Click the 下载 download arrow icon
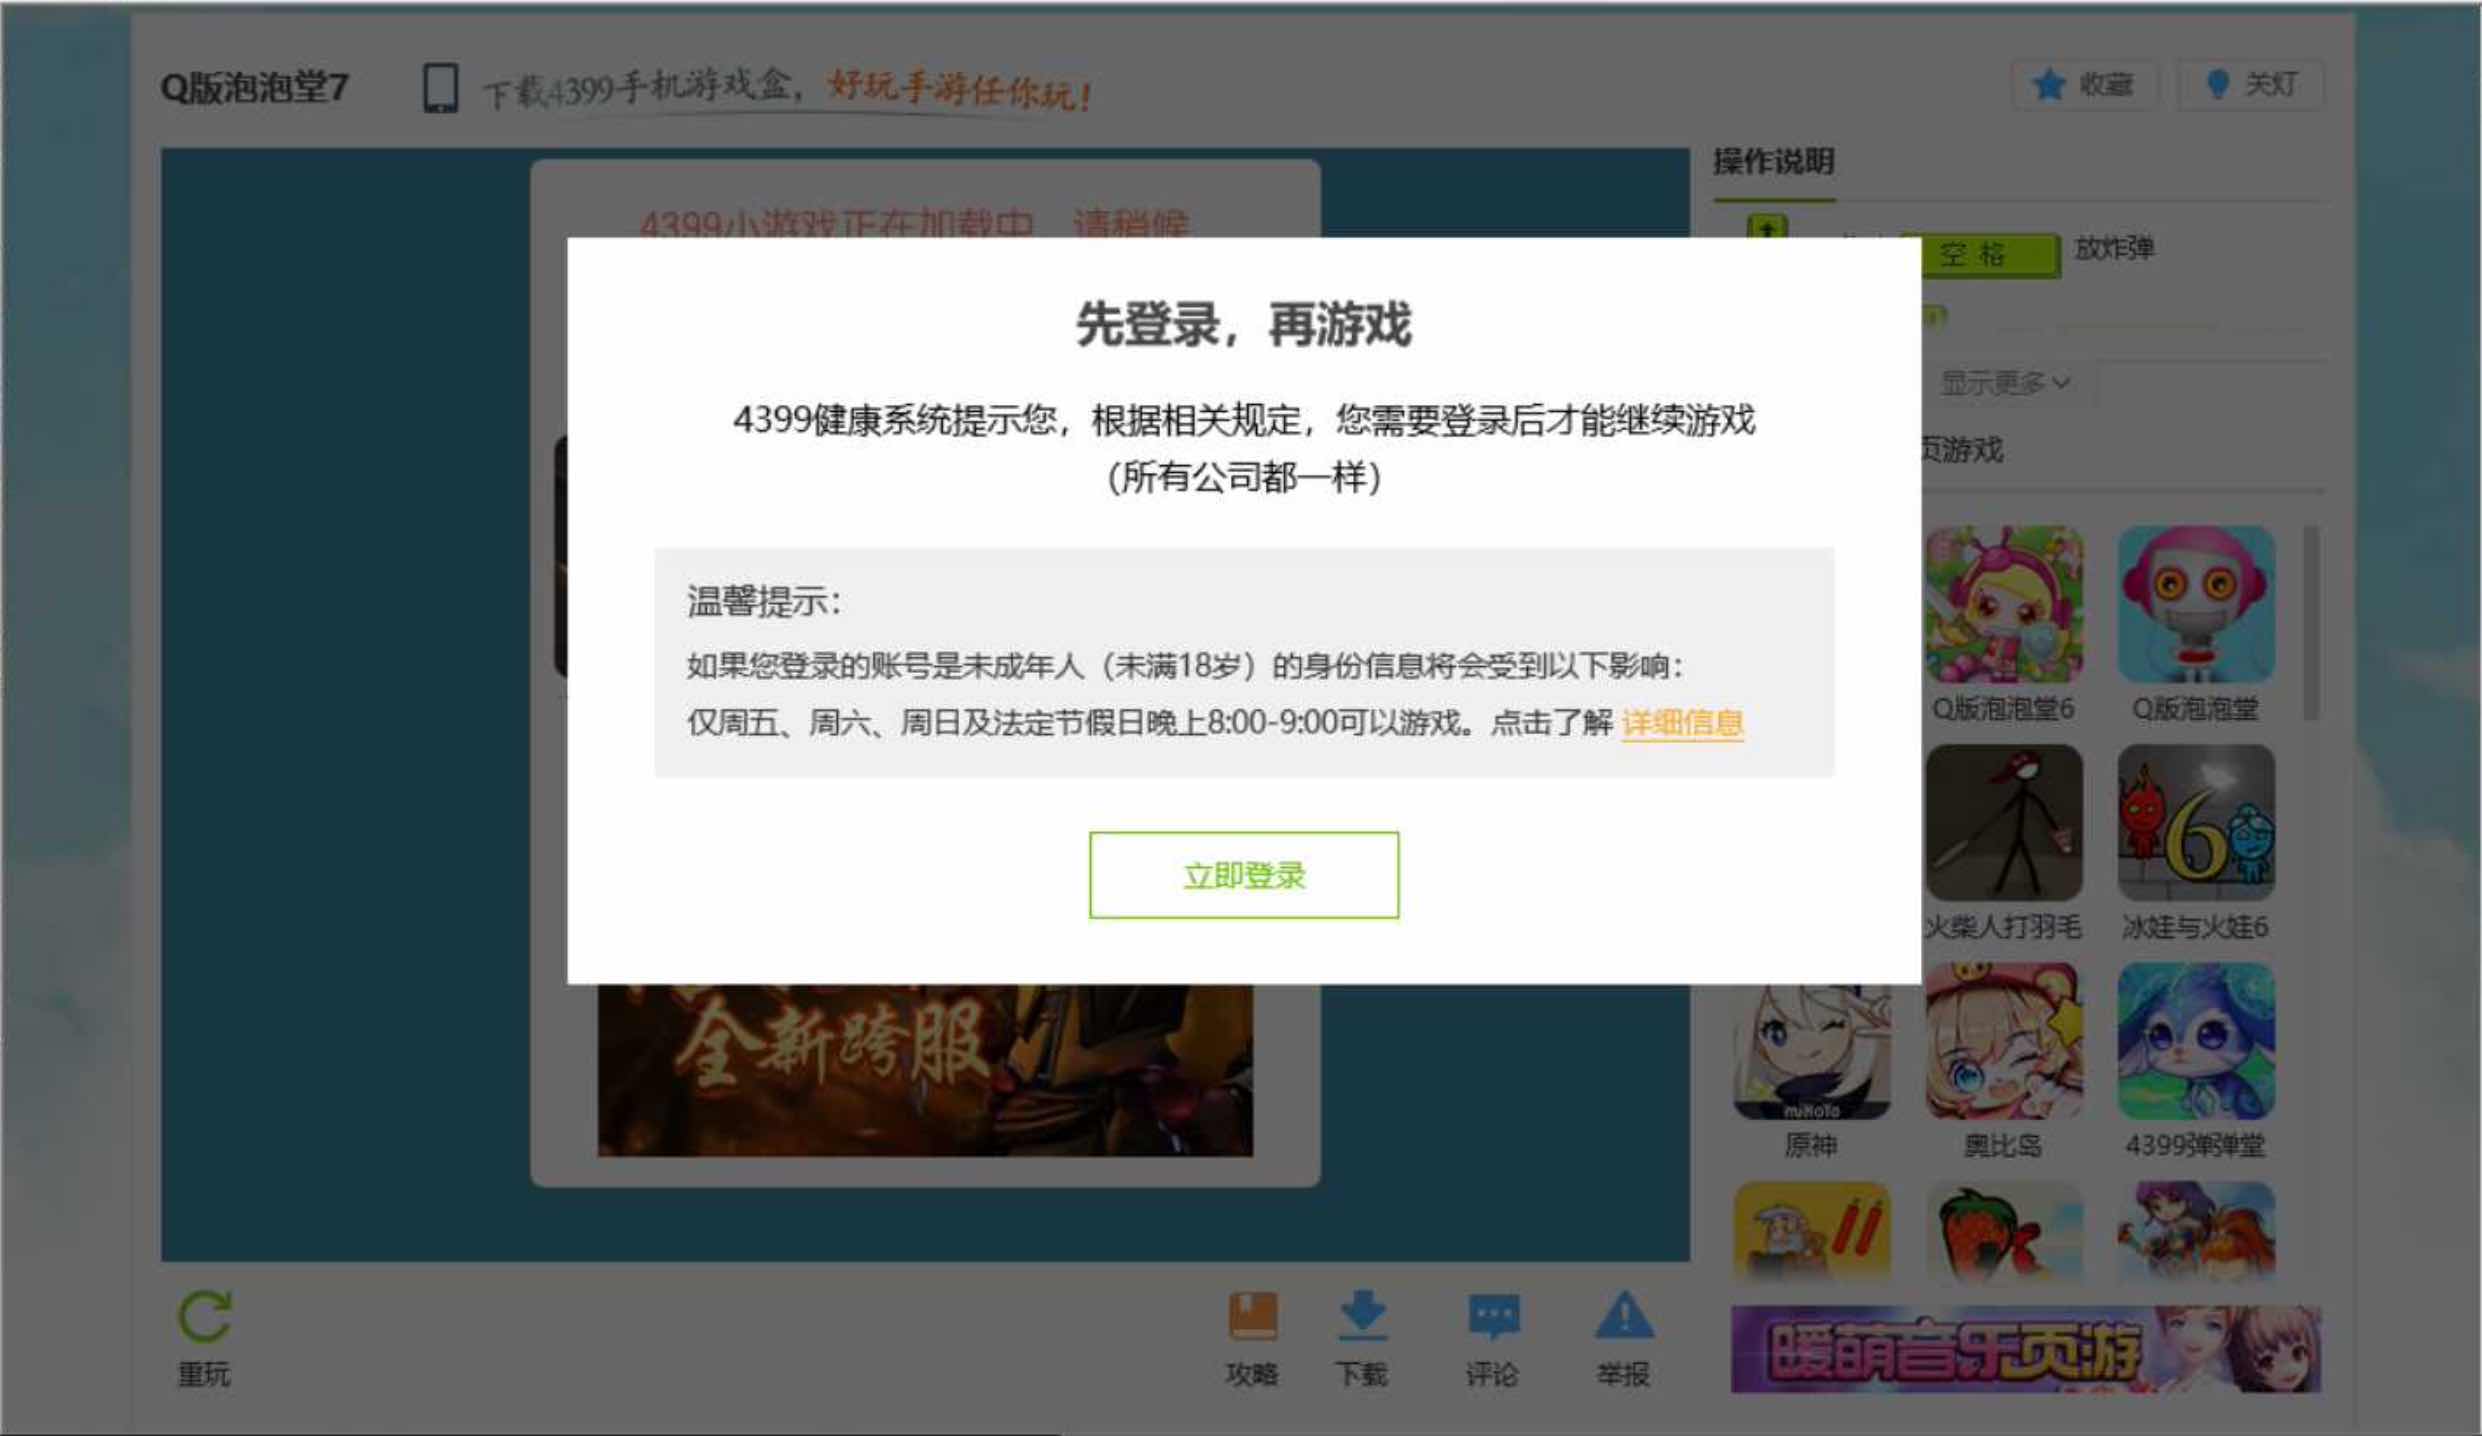The image size is (2482, 1436). [x=1362, y=1315]
